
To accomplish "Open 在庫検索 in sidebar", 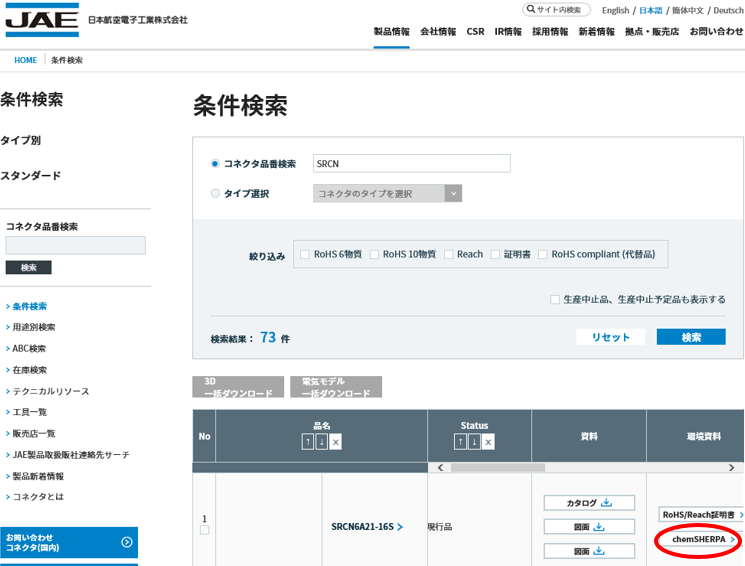I will coord(29,370).
